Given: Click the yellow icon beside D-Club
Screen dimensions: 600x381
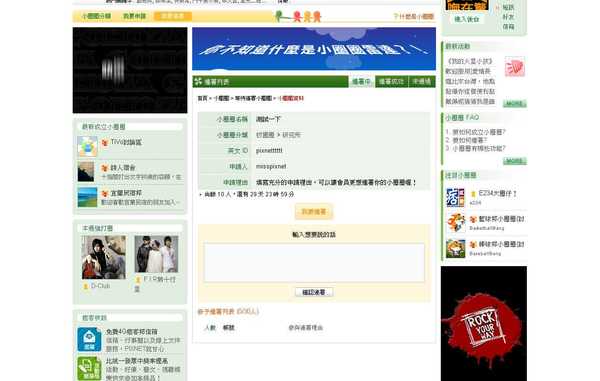Looking at the screenshot, I should tap(86, 286).
